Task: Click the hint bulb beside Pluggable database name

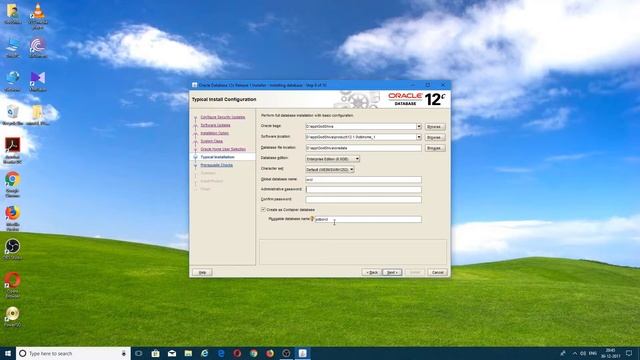Action: [312, 219]
